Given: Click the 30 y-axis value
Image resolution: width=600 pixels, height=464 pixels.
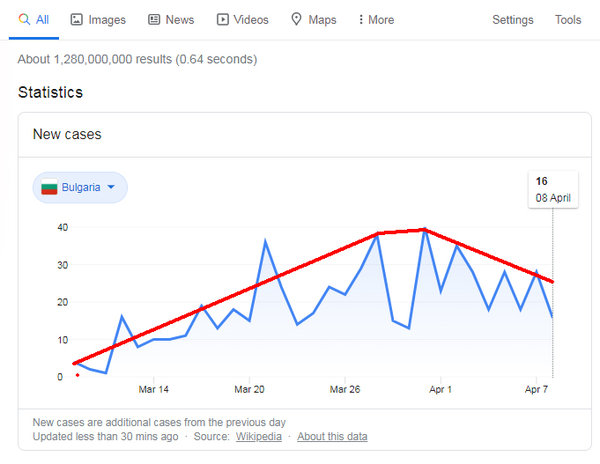Looking at the screenshot, I should [62, 265].
